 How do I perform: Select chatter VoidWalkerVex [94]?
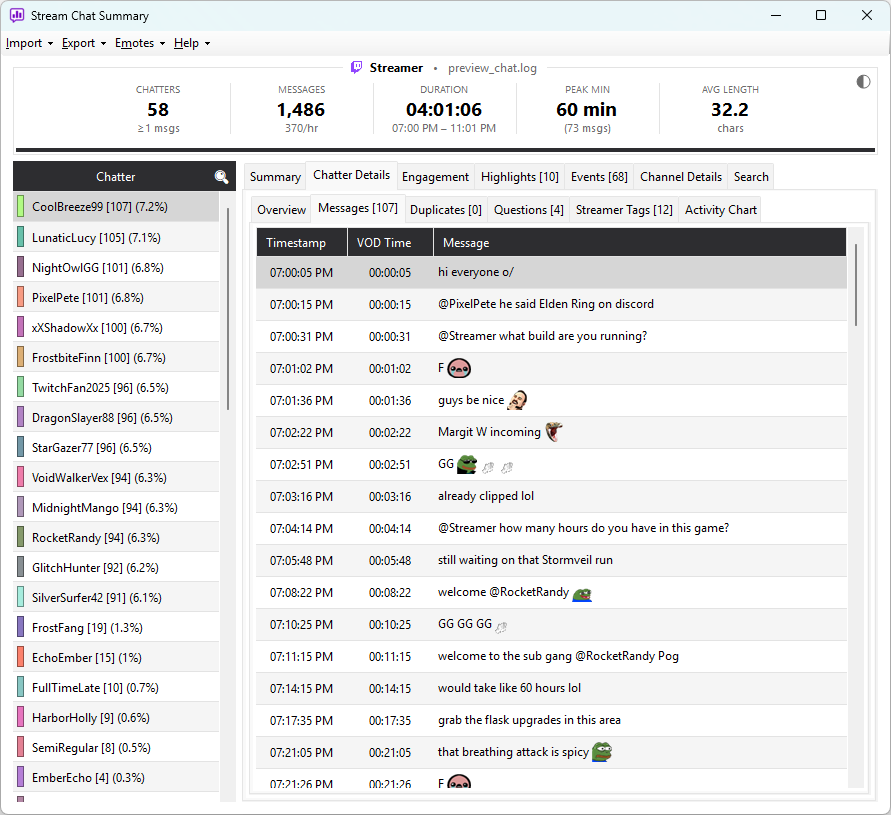(116, 478)
